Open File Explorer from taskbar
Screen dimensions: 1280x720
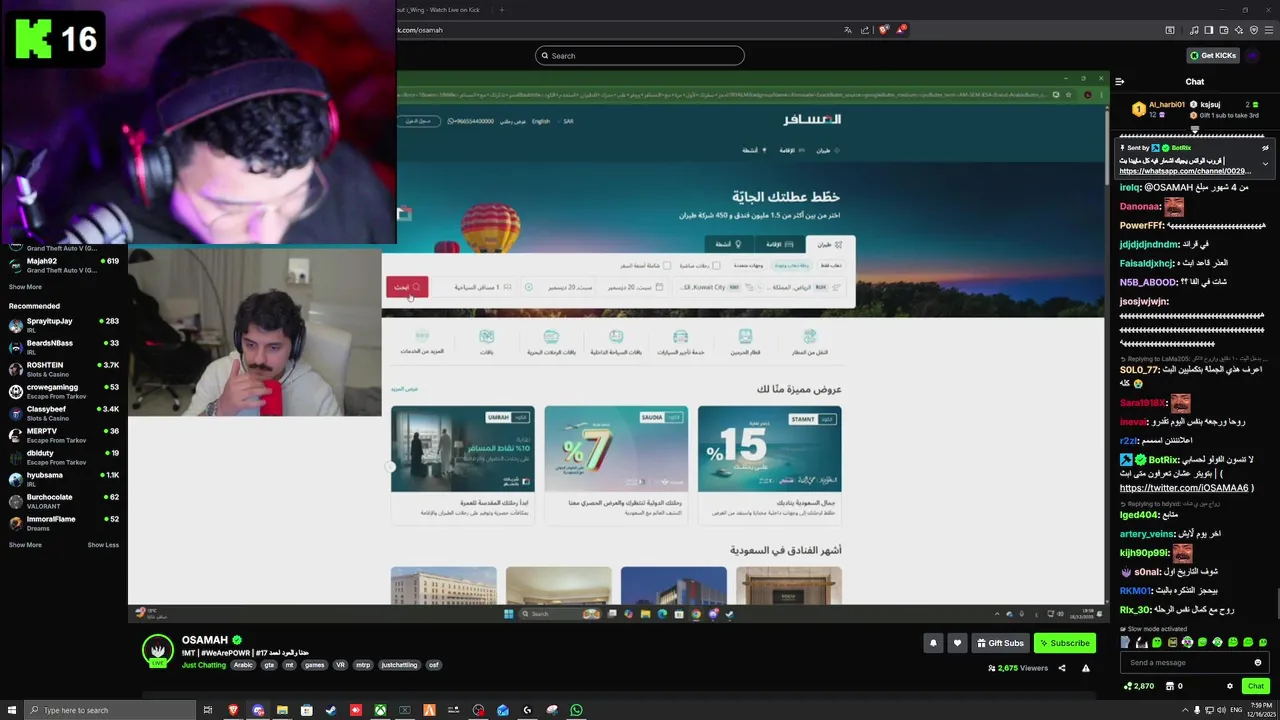point(282,710)
